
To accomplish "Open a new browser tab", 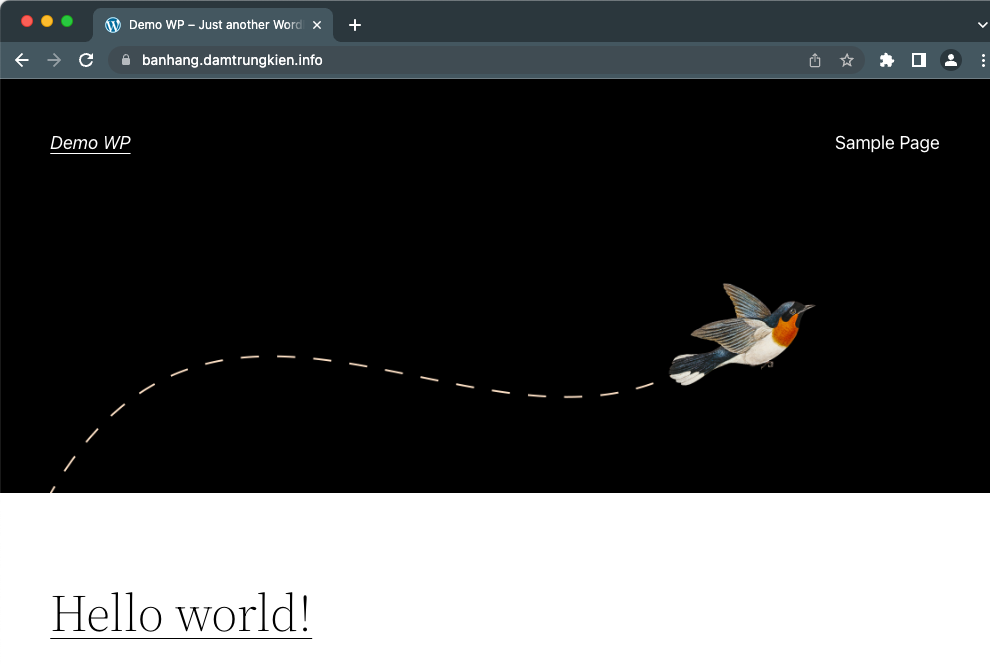I will [355, 25].
